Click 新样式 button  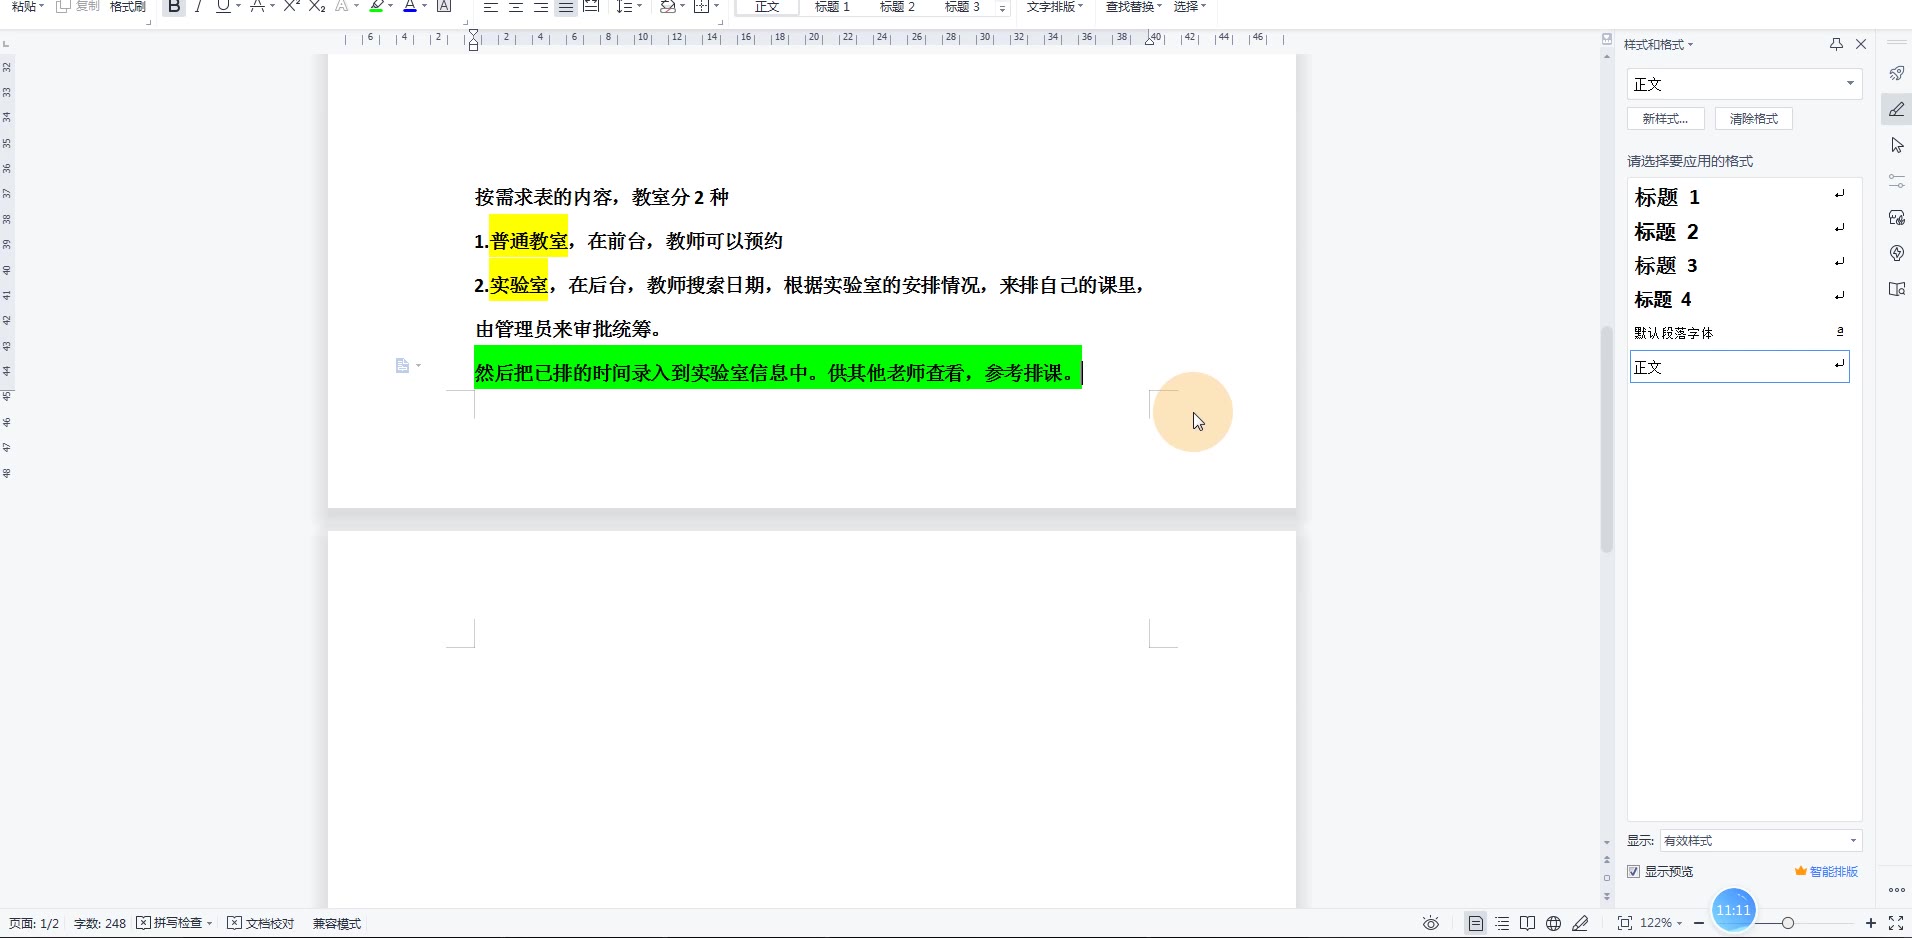(x=1665, y=118)
